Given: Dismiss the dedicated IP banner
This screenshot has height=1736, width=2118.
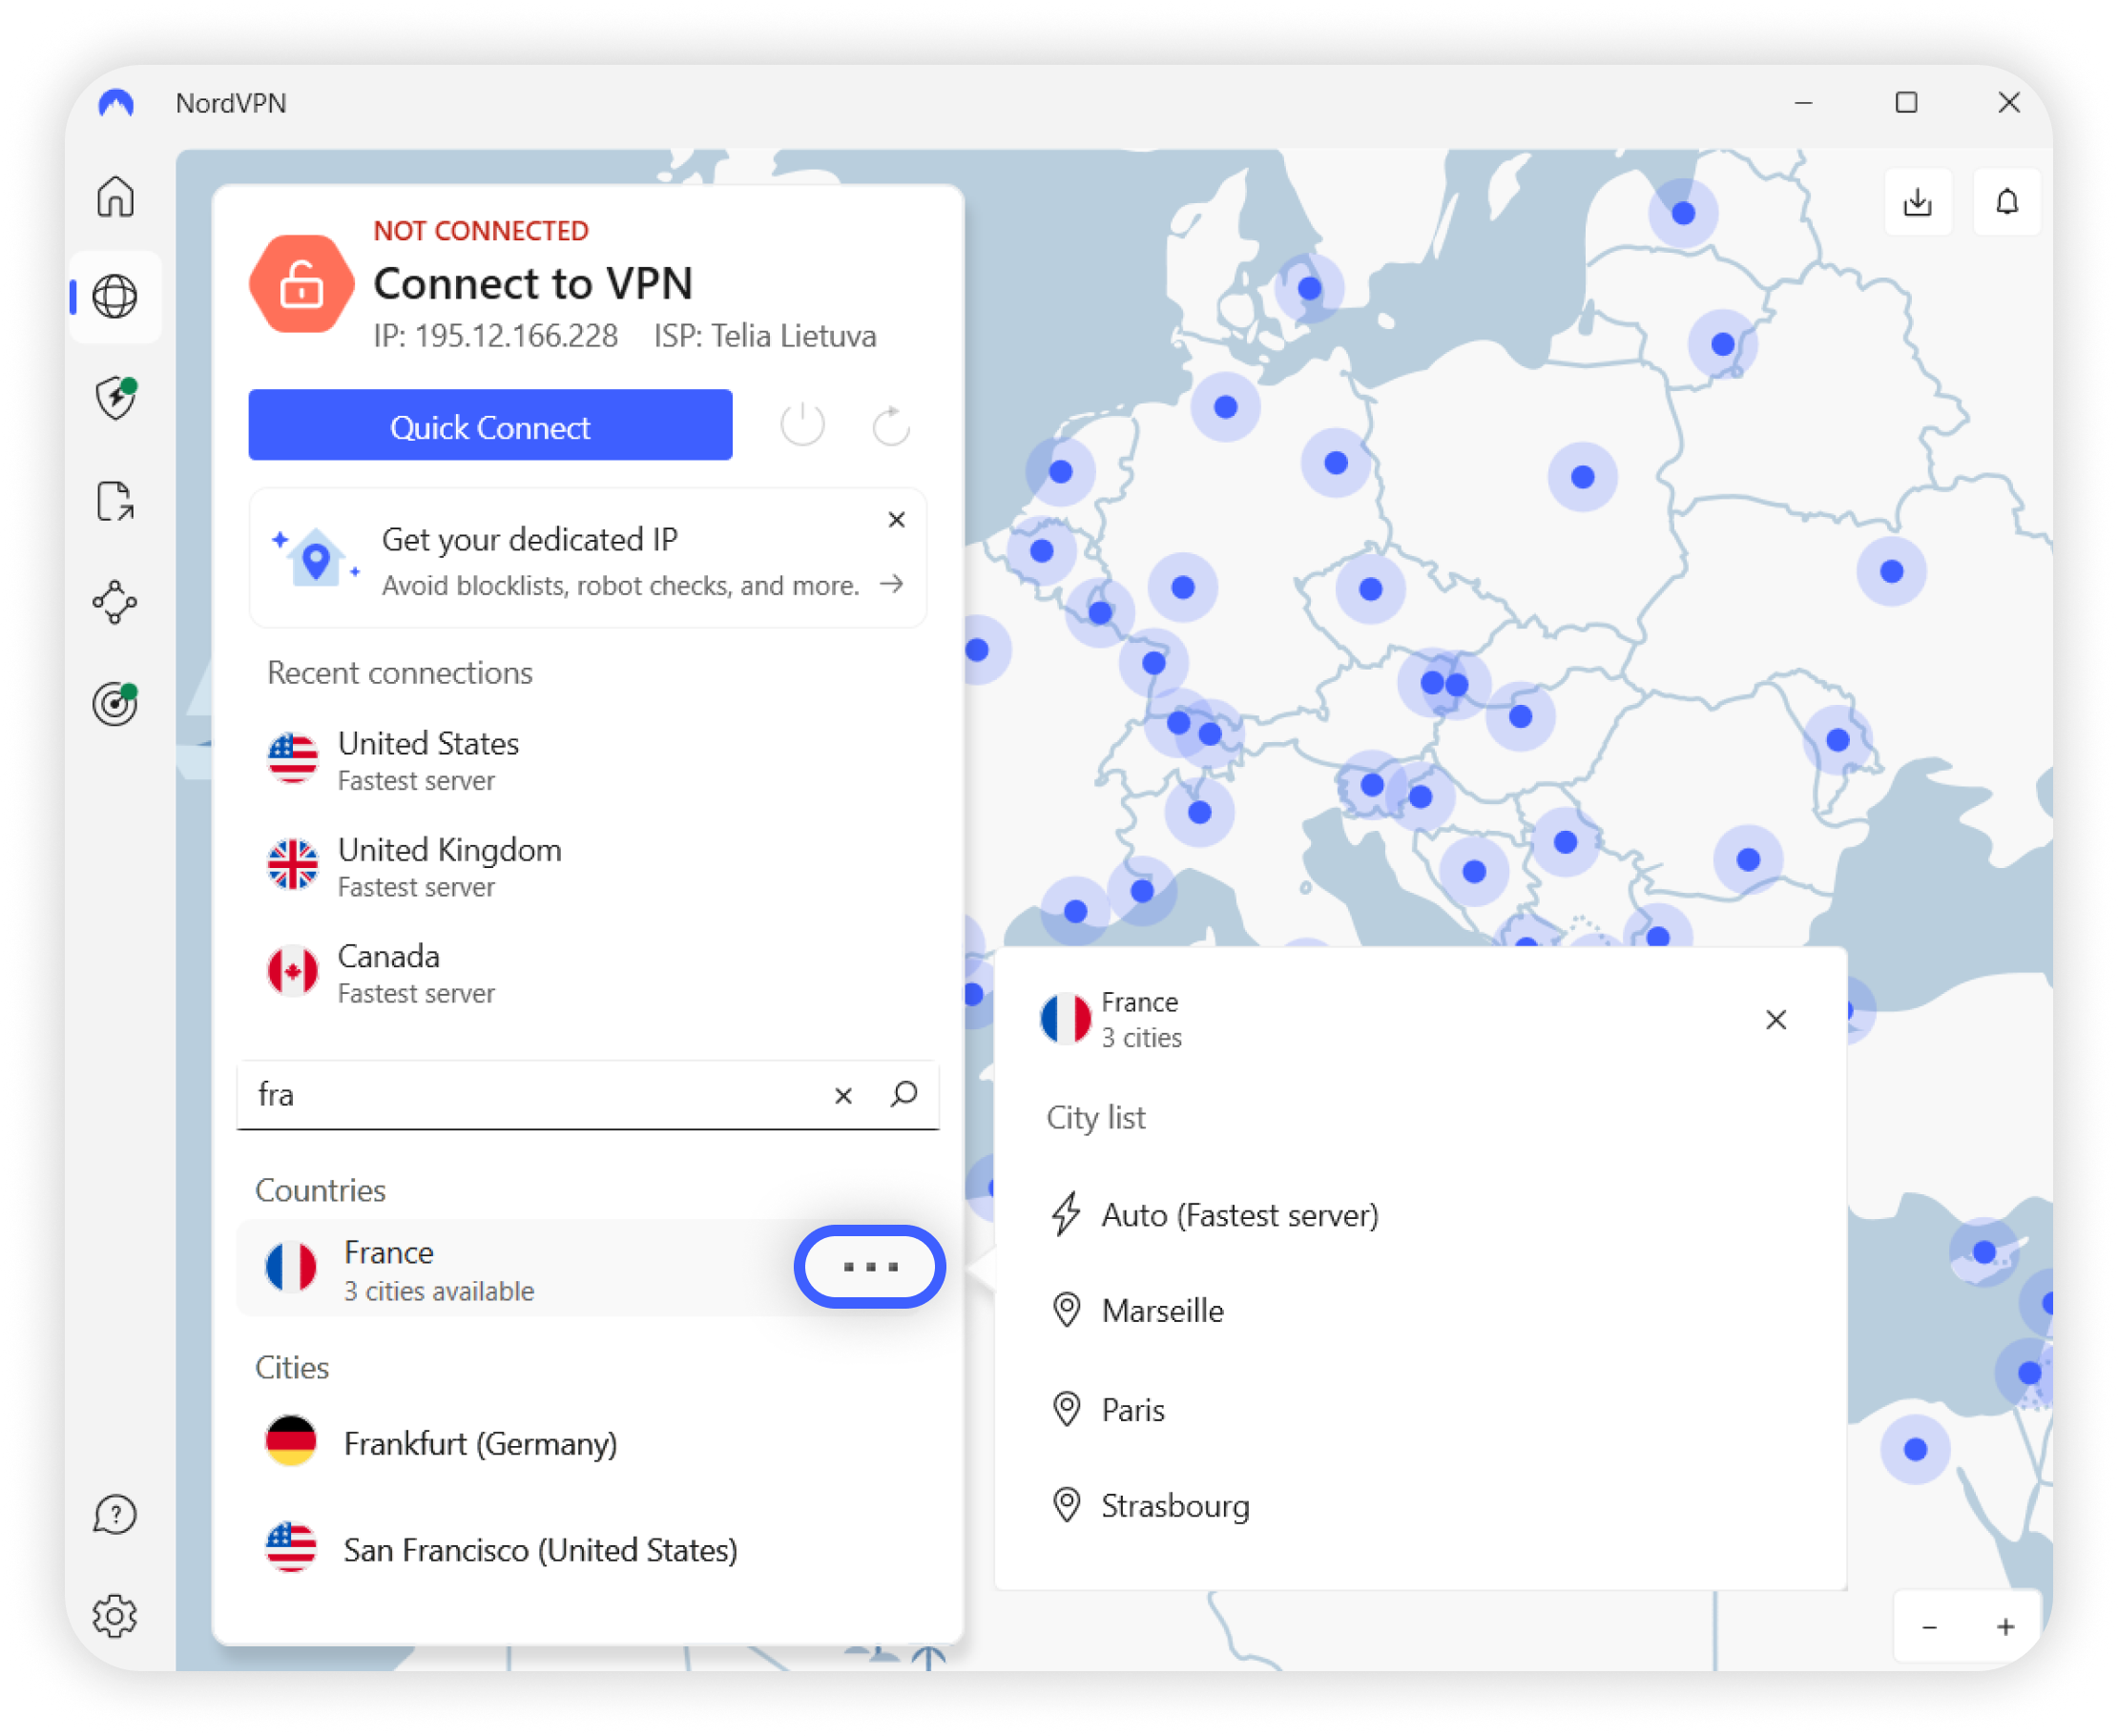Looking at the screenshot, I should [x=896, y=519].
